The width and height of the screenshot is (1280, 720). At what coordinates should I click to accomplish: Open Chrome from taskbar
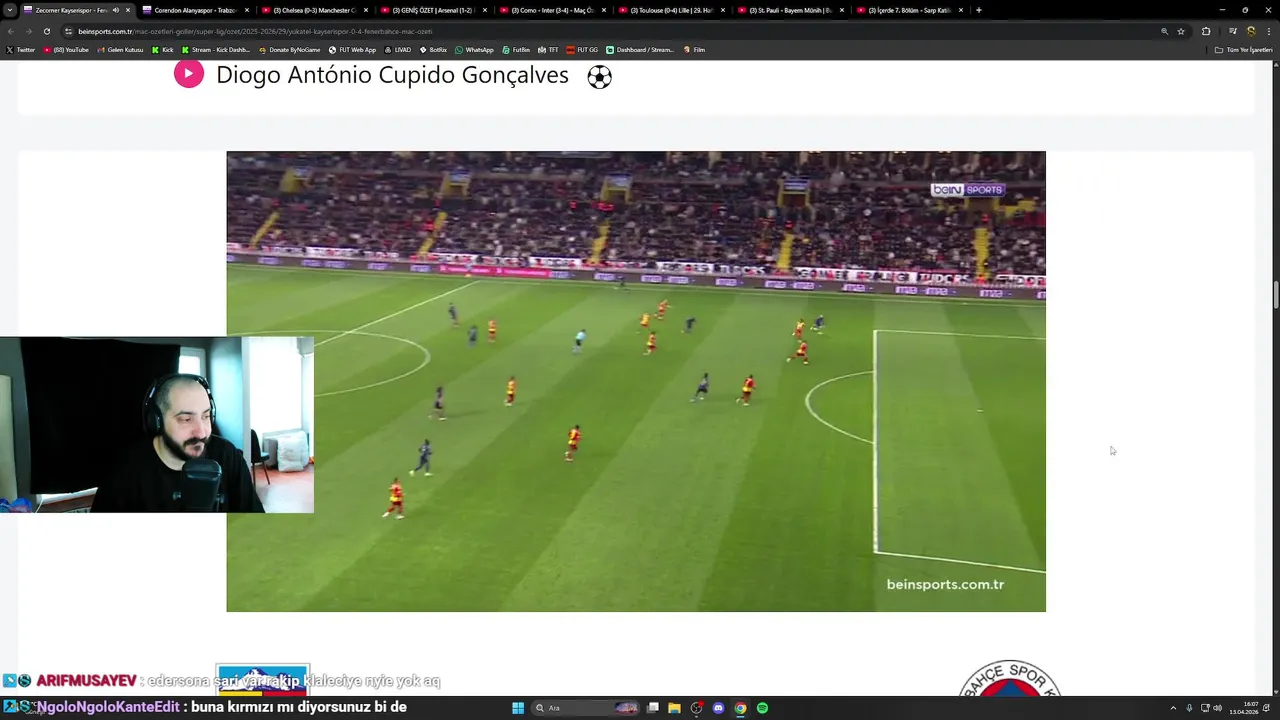pos(740,708)
